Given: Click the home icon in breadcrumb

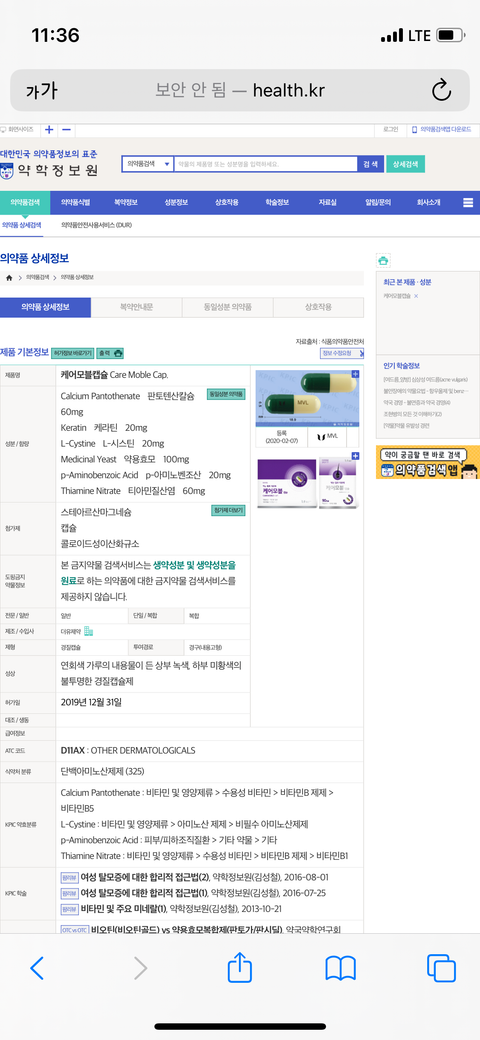Looking at the screenshot, I should (x=9, y=277).
